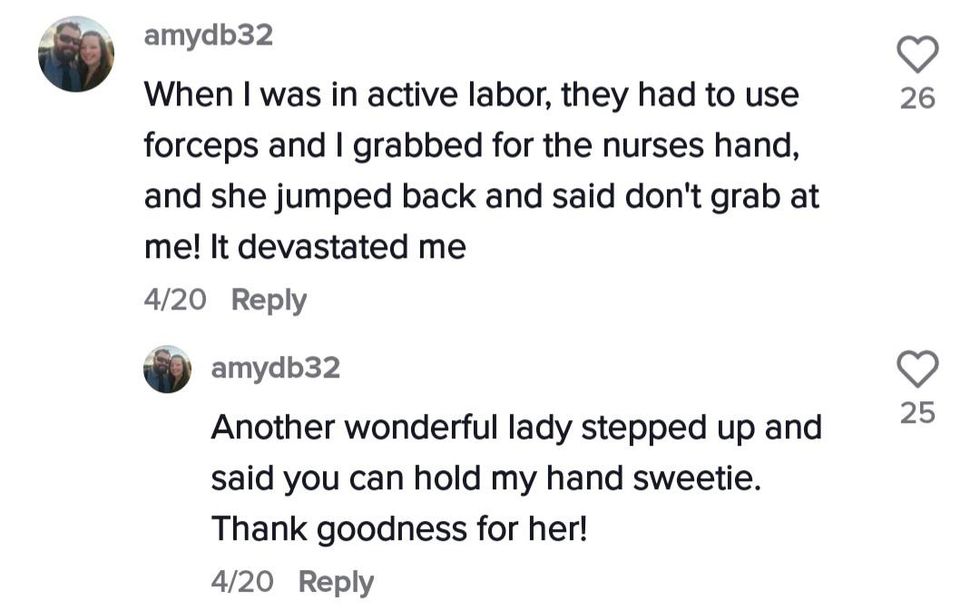This screenshot has width=980, height=612.
Task: Like the reply about the wonderful lady
Action: (x=917, y=369)
